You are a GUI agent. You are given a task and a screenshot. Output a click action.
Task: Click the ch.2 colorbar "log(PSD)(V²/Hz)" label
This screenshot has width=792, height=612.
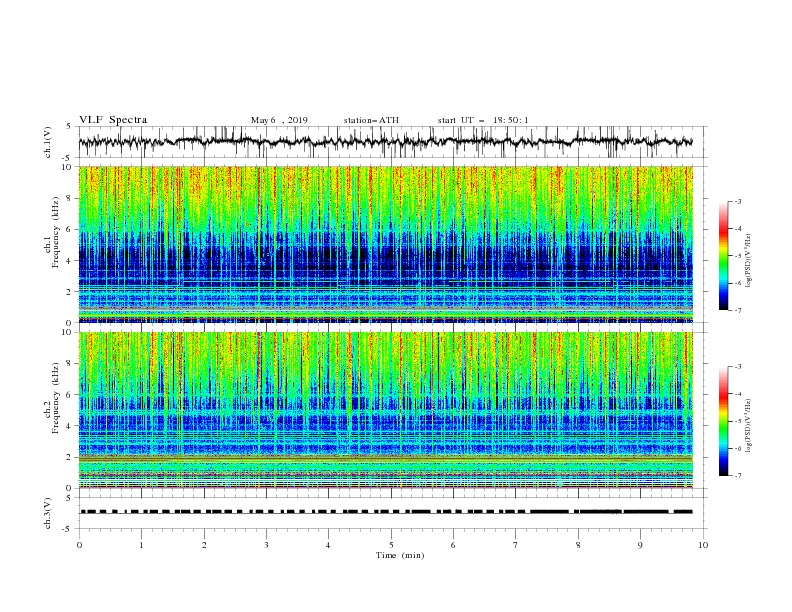pos(748,425)
